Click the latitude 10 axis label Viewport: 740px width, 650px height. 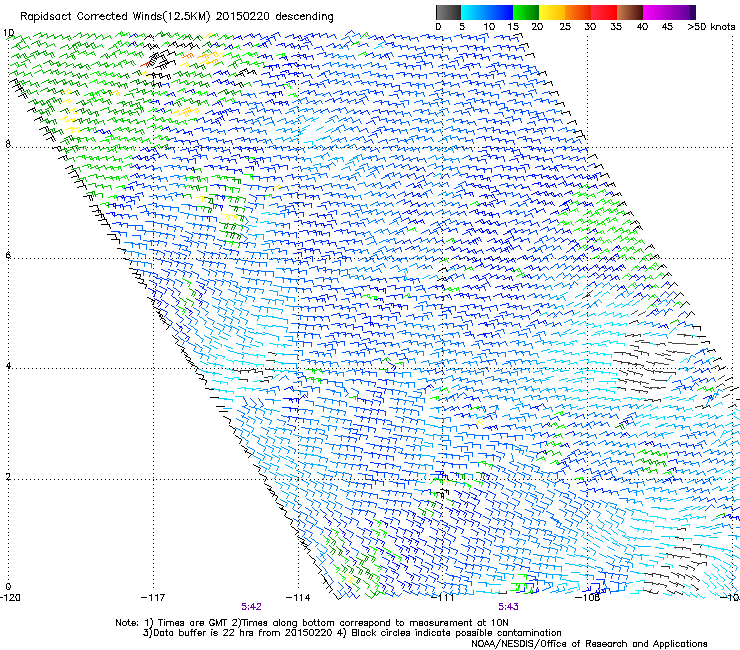pos(8,33)
